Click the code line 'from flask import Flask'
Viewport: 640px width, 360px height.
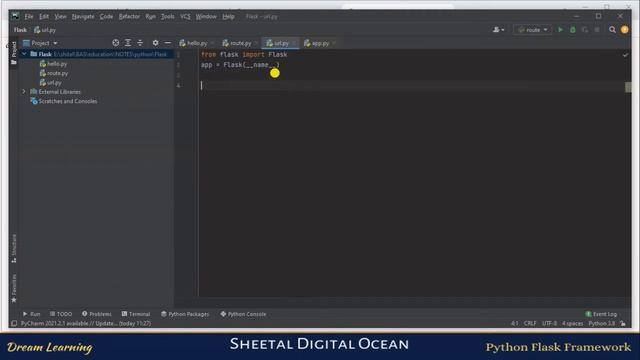(x=244, y=54)
